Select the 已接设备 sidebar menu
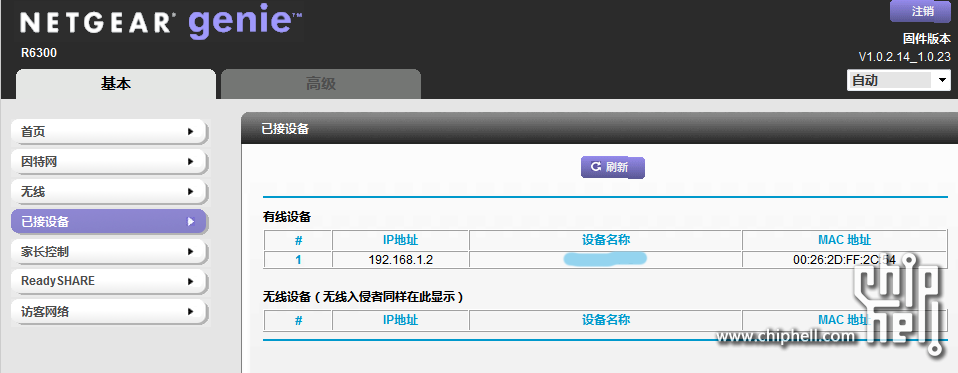The width and height of the screenshot is (958, 373). pyautogui.click(x=109, y=222)
